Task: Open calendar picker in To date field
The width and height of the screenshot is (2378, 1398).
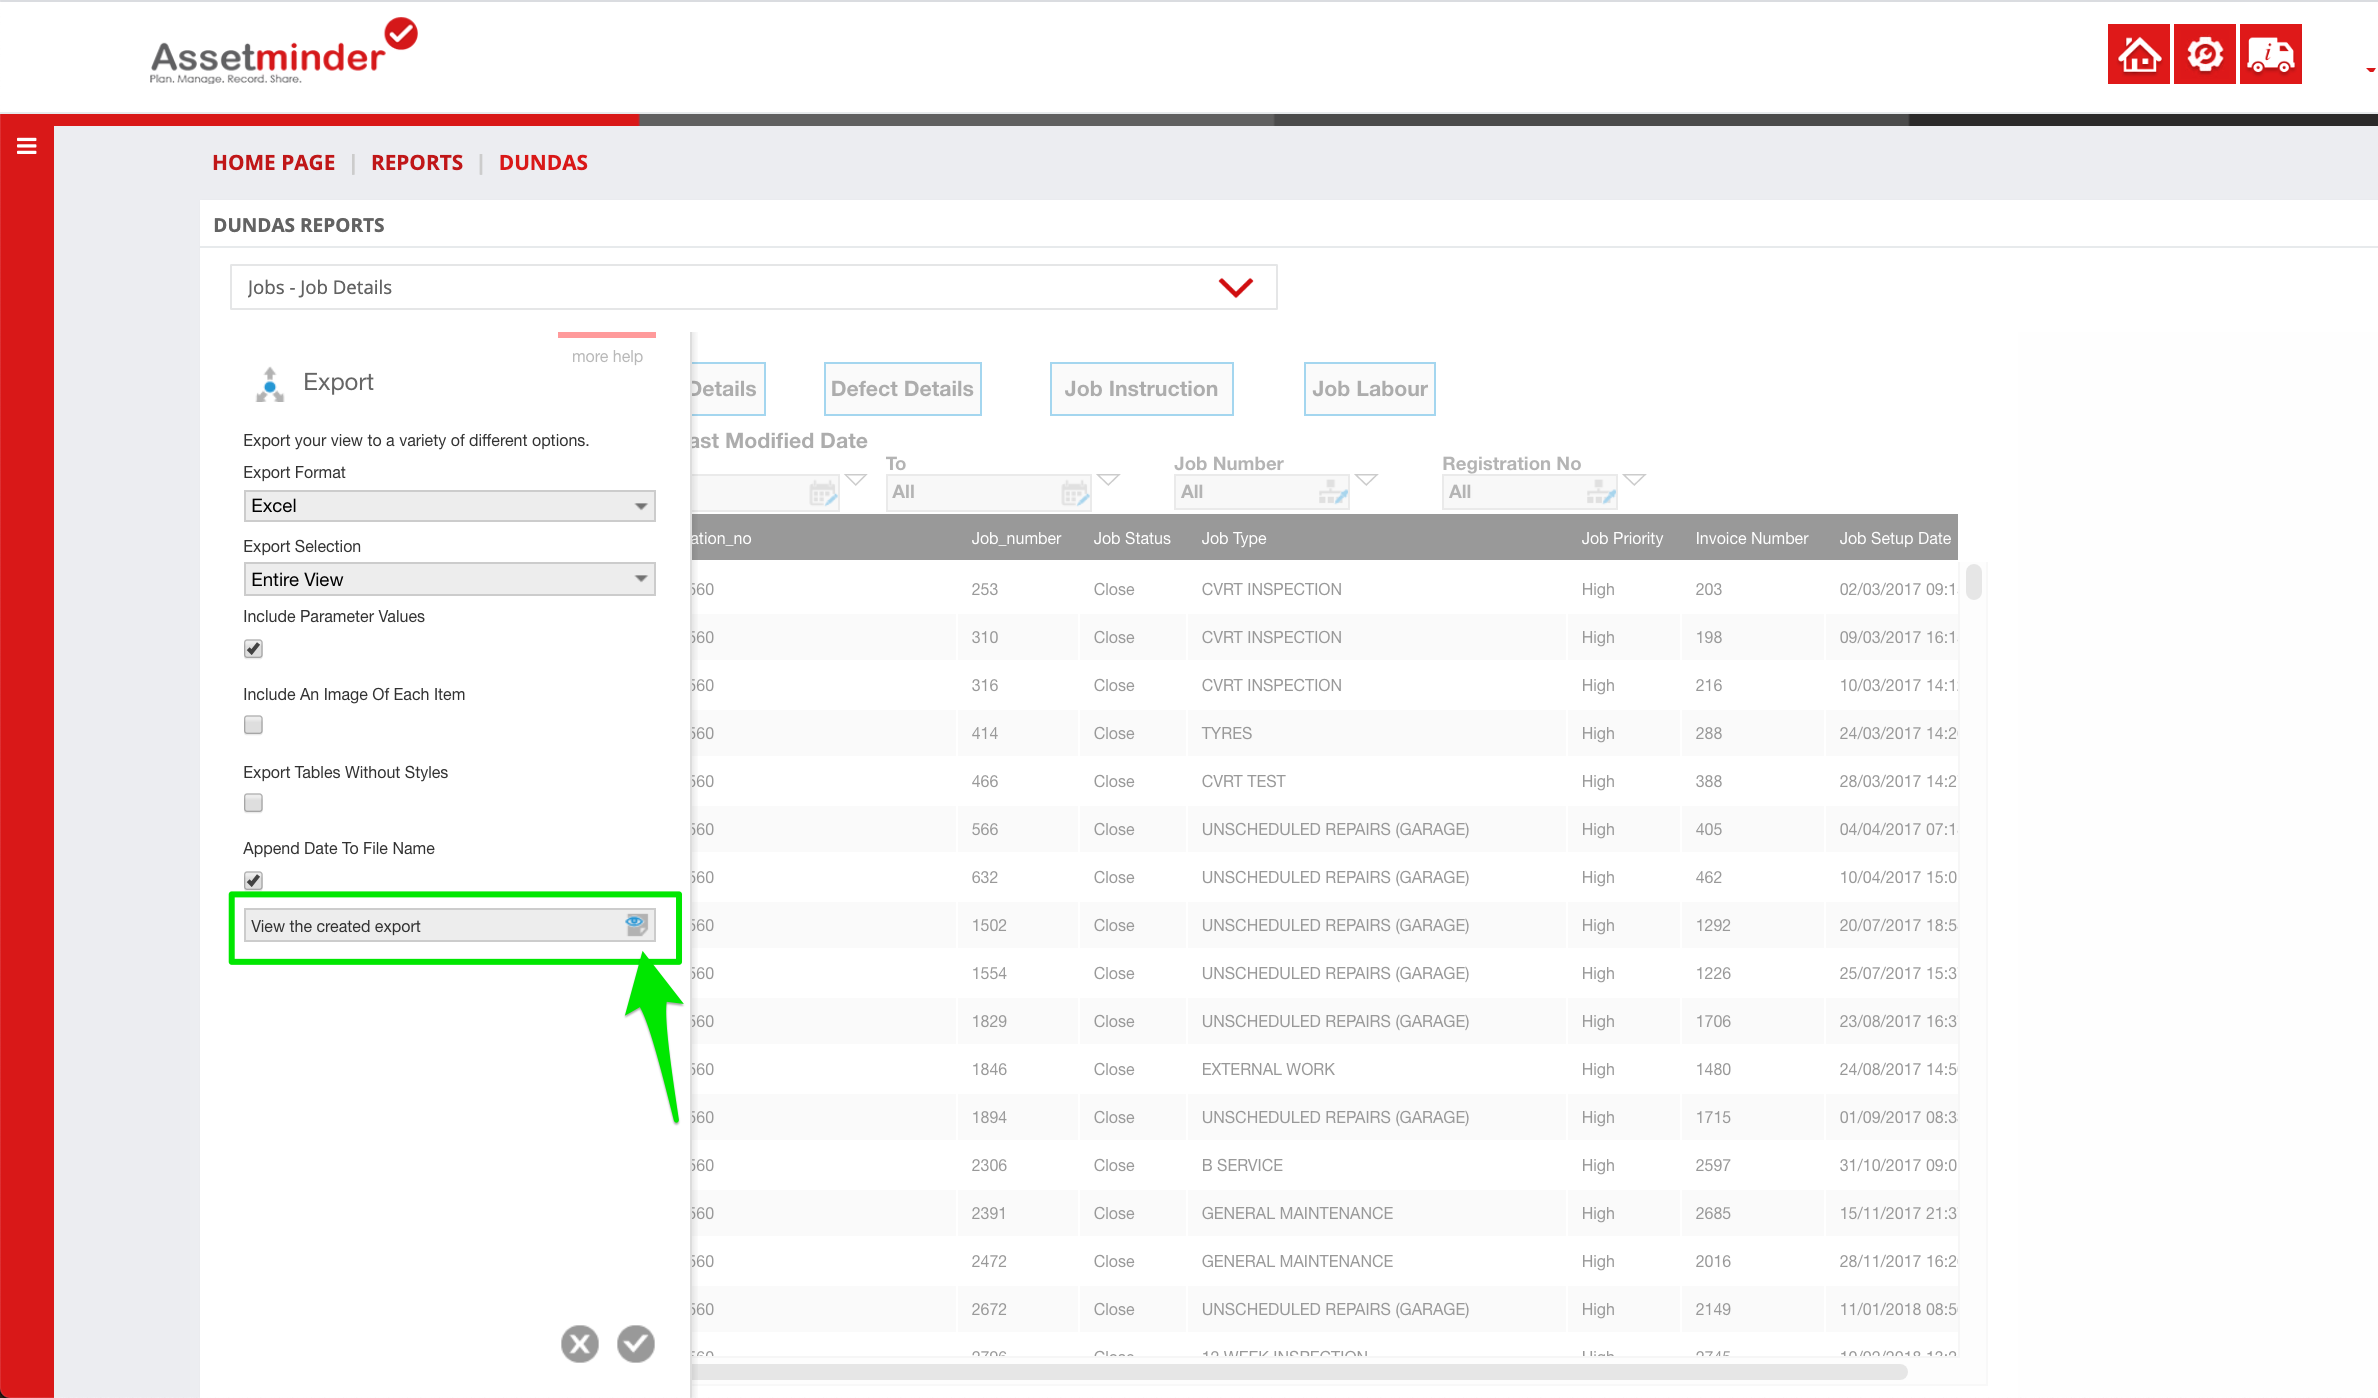Action: coord(1074,492)
